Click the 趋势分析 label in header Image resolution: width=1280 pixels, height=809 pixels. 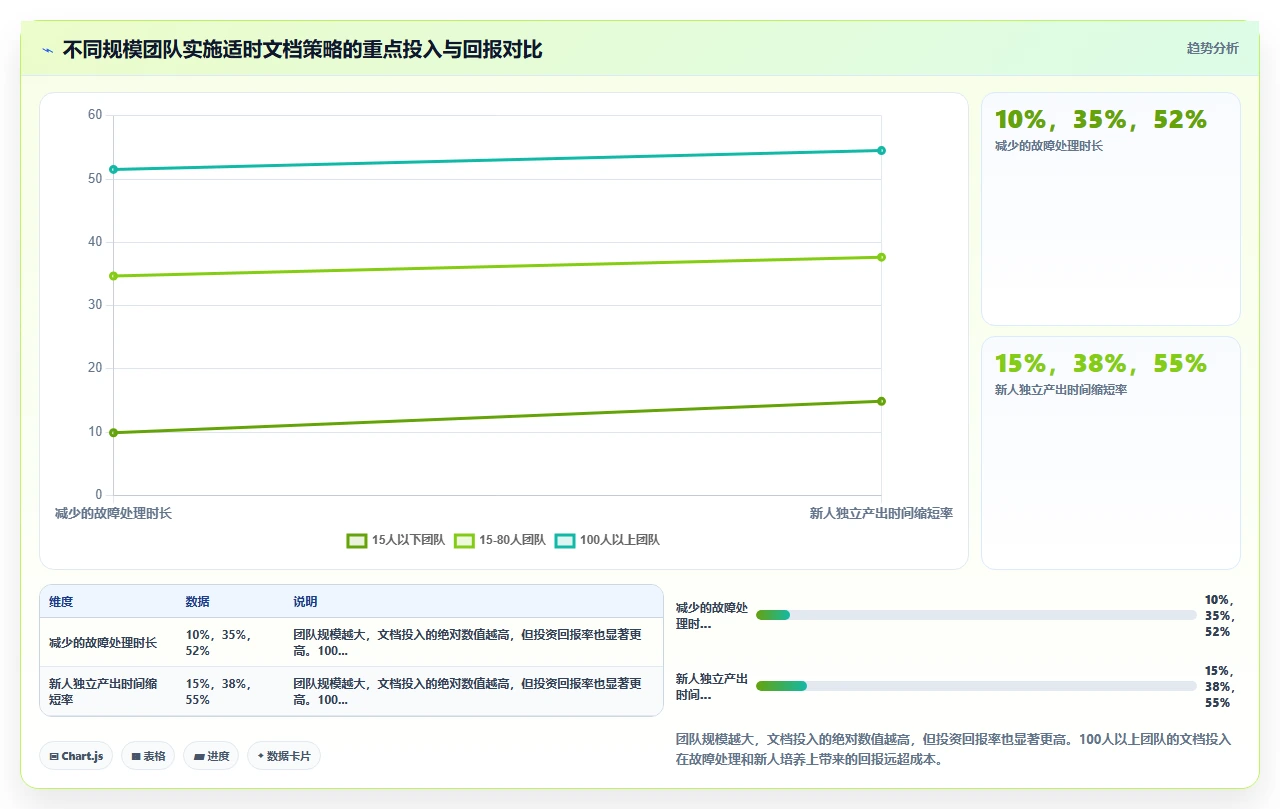1212,48
